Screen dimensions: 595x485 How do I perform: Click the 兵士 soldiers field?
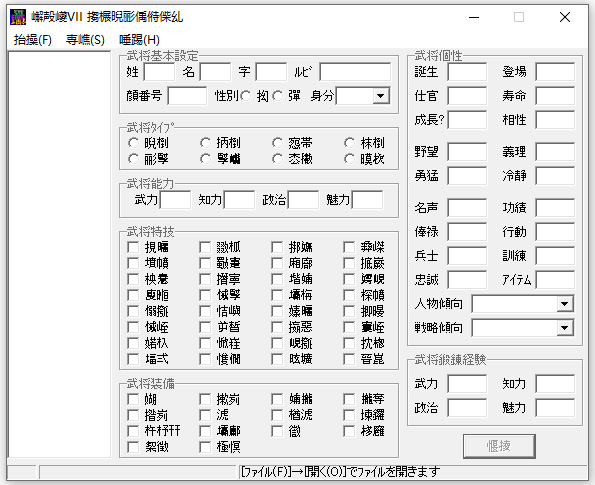[467, 256]
